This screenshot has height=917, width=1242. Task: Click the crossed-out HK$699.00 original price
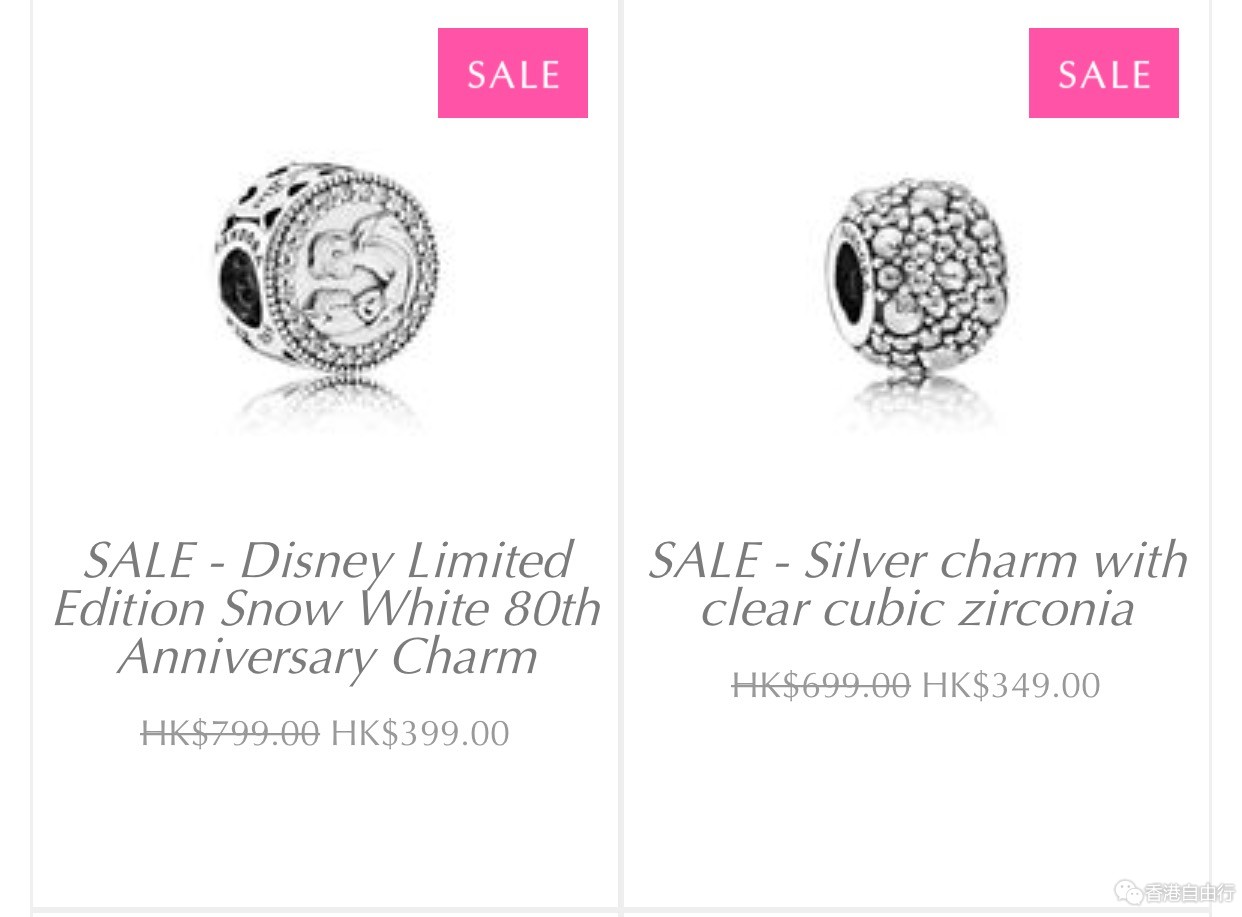click(821, 685)
